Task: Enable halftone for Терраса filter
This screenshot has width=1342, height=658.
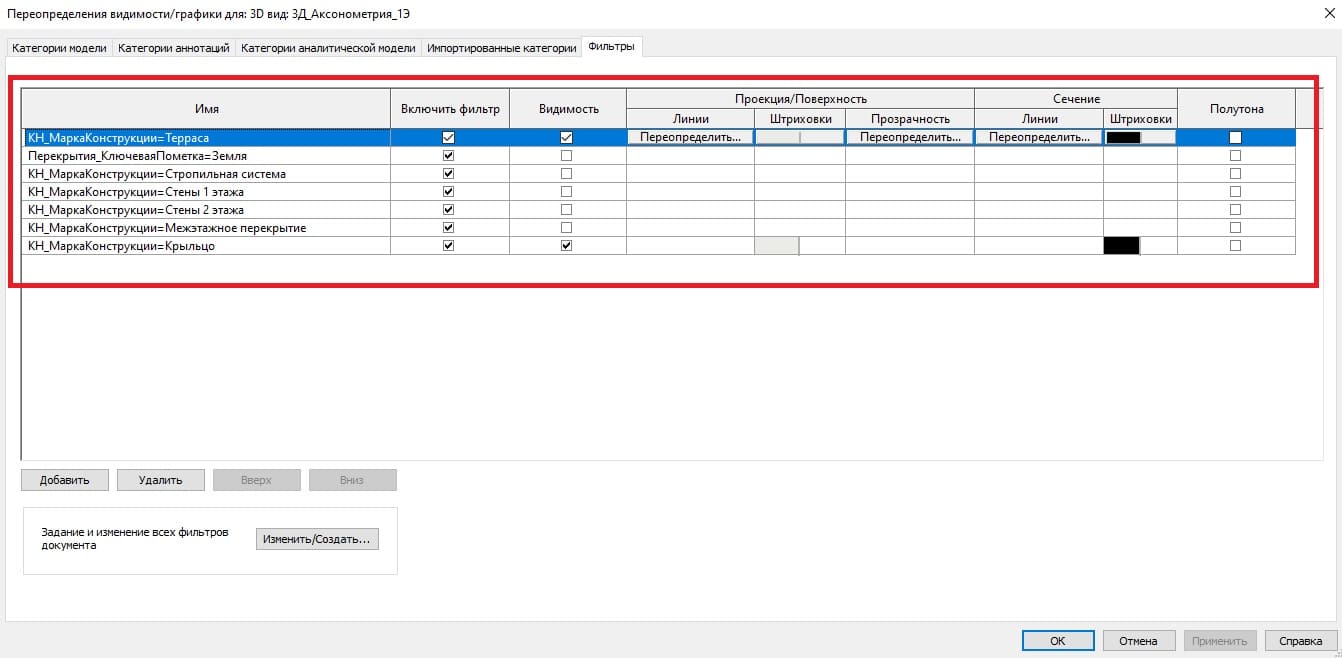Action: coord(1235,138)
